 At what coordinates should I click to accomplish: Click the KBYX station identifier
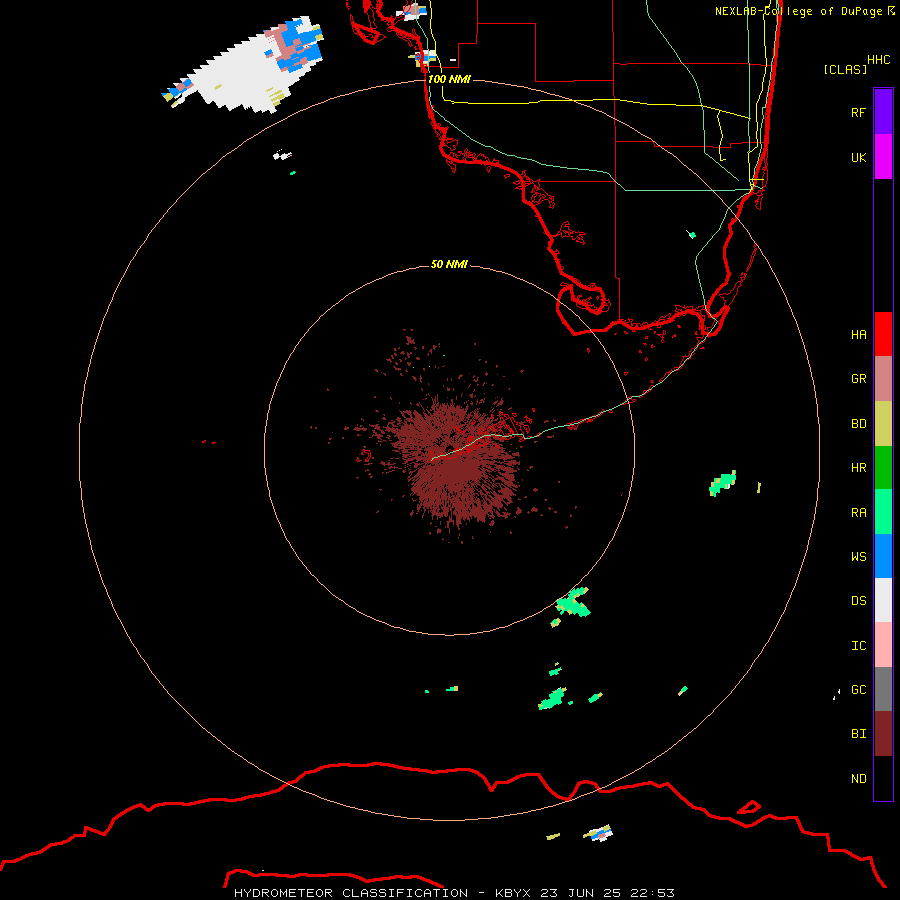pyautogui.click(x=513, y=893)
